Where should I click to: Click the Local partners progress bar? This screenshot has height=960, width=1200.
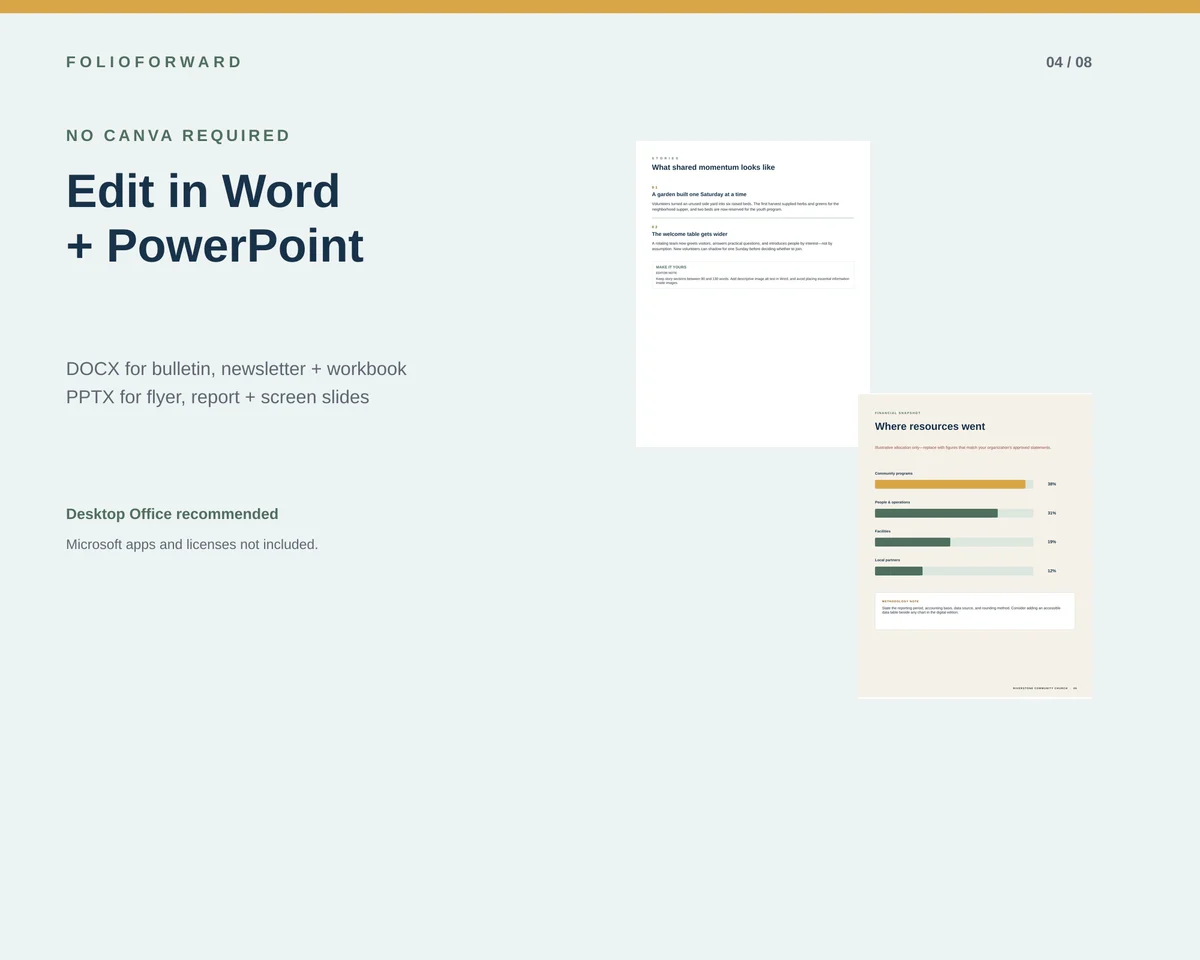954,571
